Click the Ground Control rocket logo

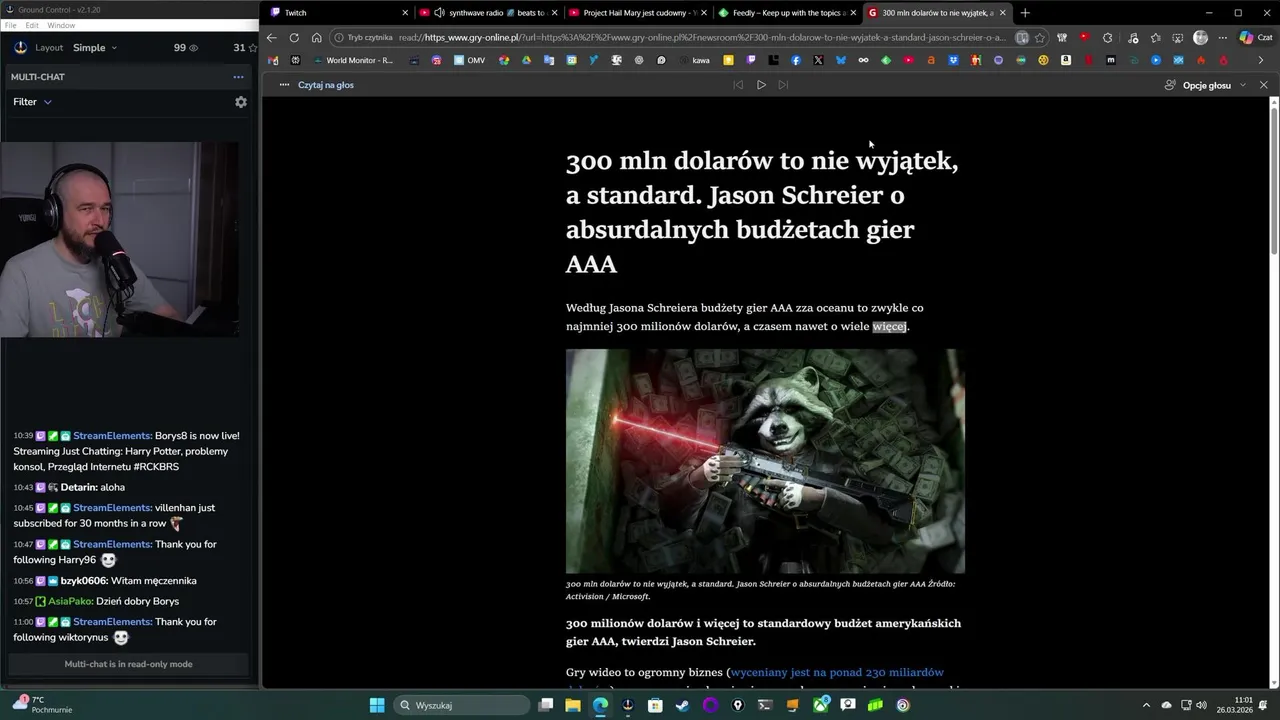[x=20, y=47]
